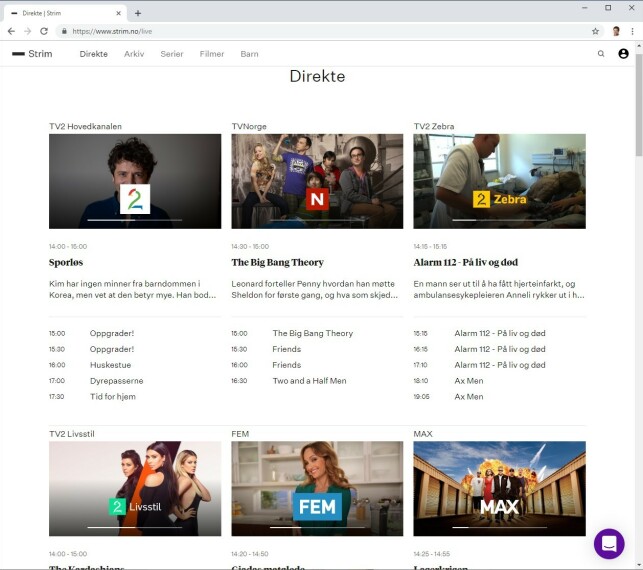
Task: Open The Big Bang Theory title
Action: pyautogui.click(x=278, y=262)
